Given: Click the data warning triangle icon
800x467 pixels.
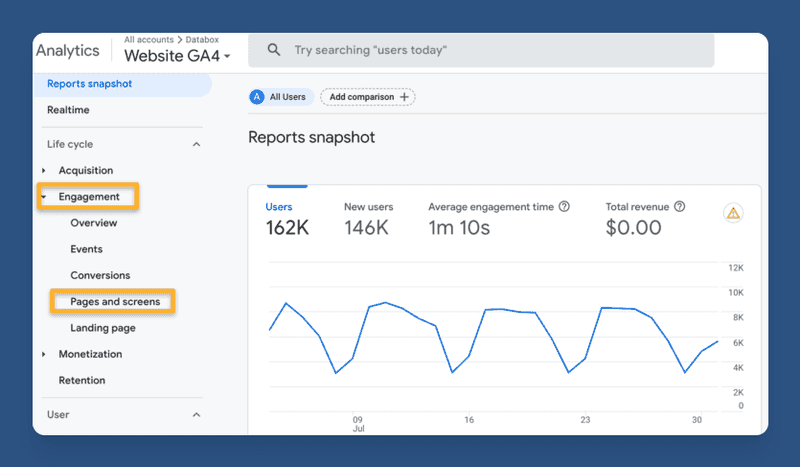Looking at the screenshot, I should [733, 213].
